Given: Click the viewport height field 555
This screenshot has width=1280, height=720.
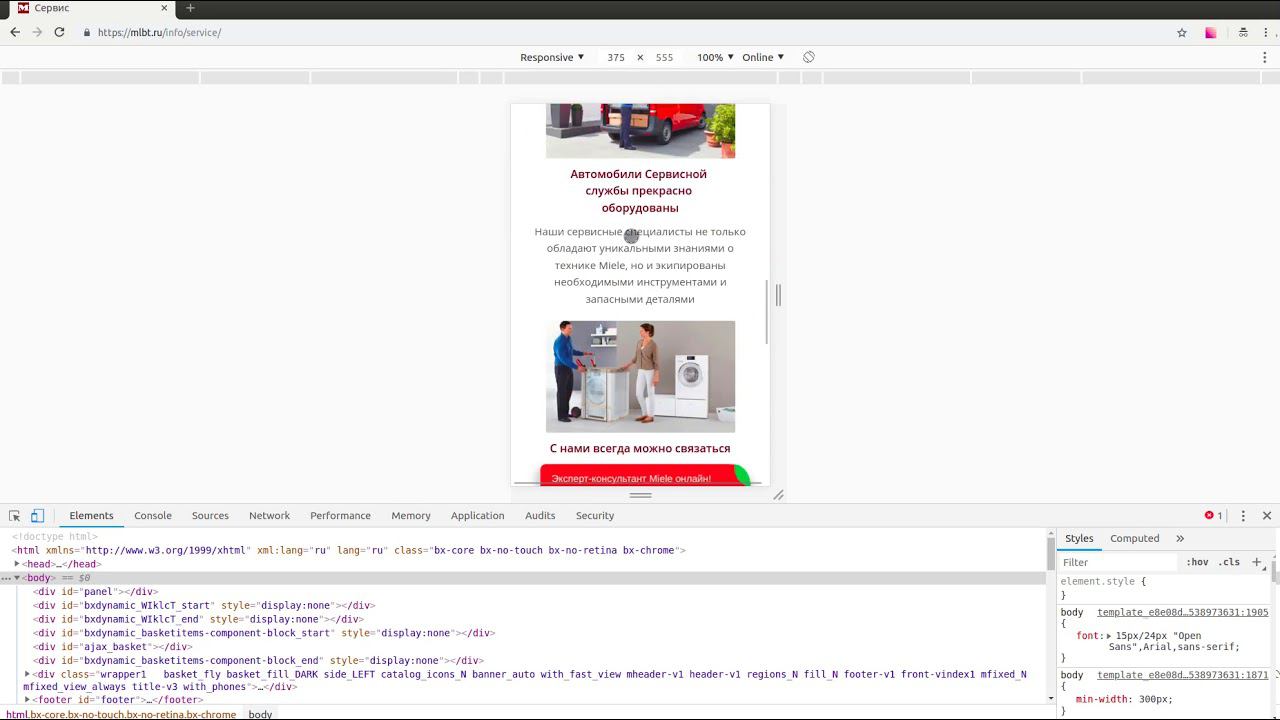Looking at the screenshot, I should coord(664,57).
